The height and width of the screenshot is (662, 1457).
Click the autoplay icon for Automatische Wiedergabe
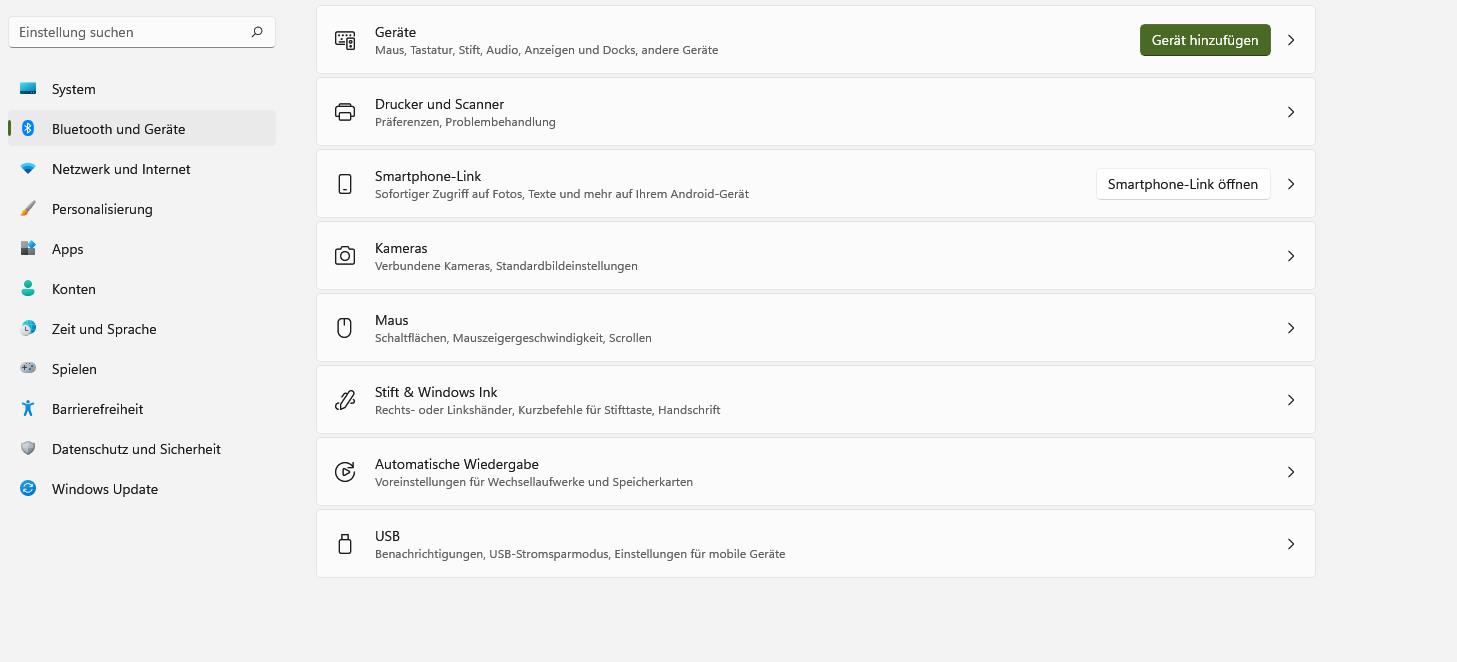click(345, 472)
